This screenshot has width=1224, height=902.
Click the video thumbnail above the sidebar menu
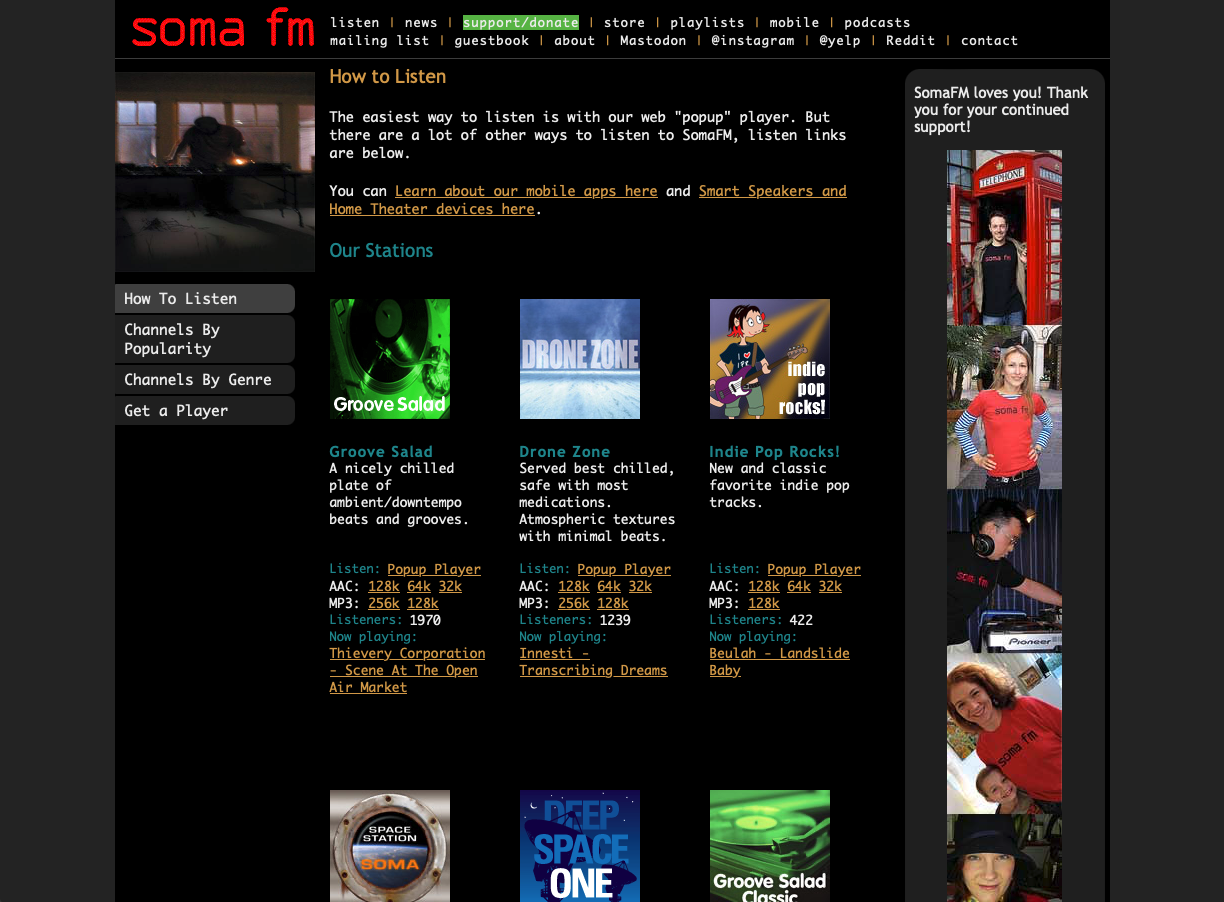[x=216, y=171]
